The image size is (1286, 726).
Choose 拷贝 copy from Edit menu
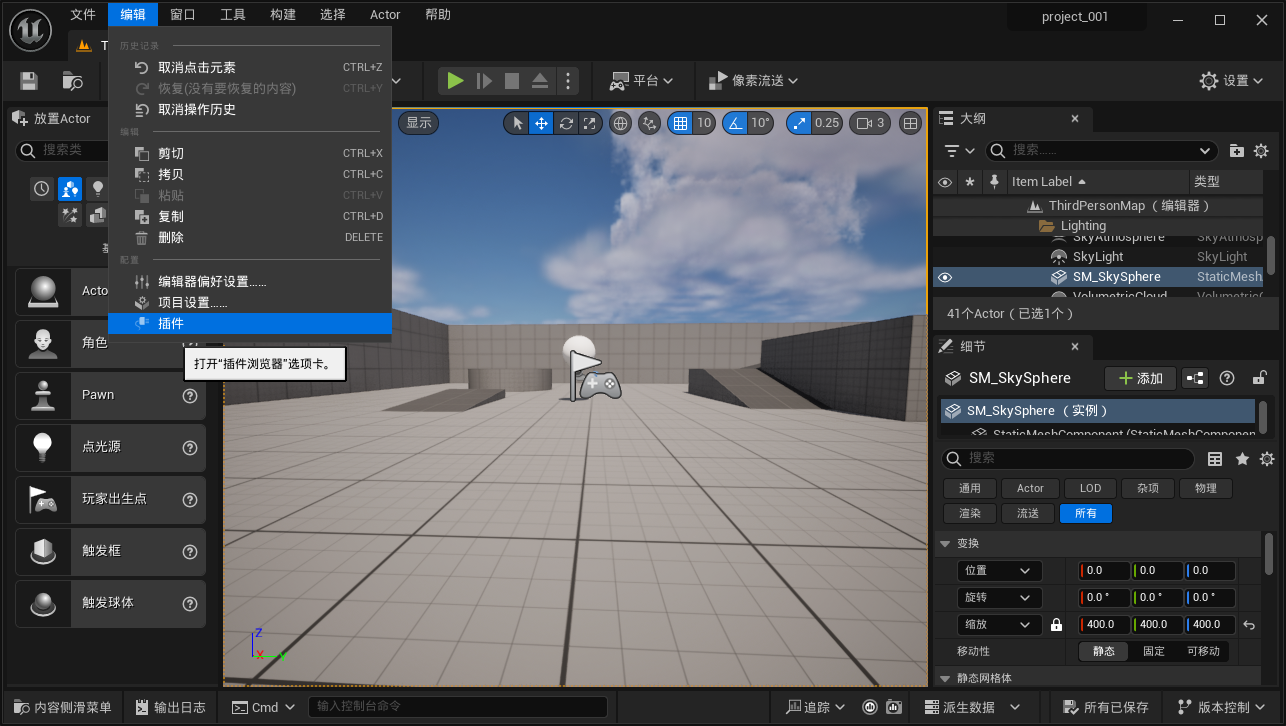point(250,174)
